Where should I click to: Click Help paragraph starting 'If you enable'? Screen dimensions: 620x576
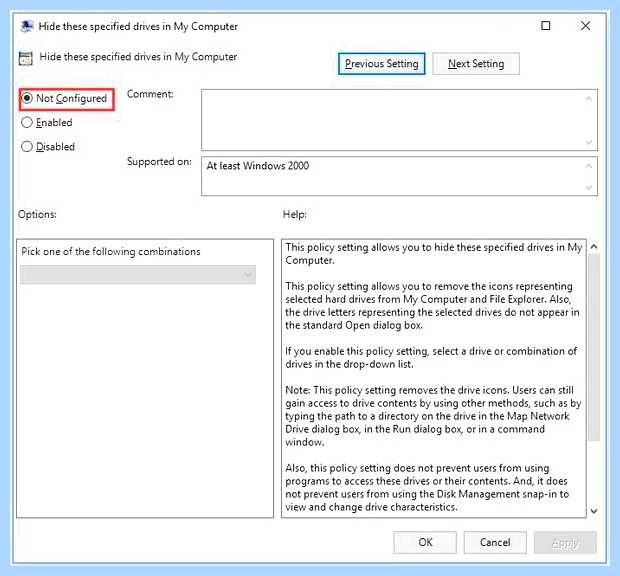(x=431, y=357)
